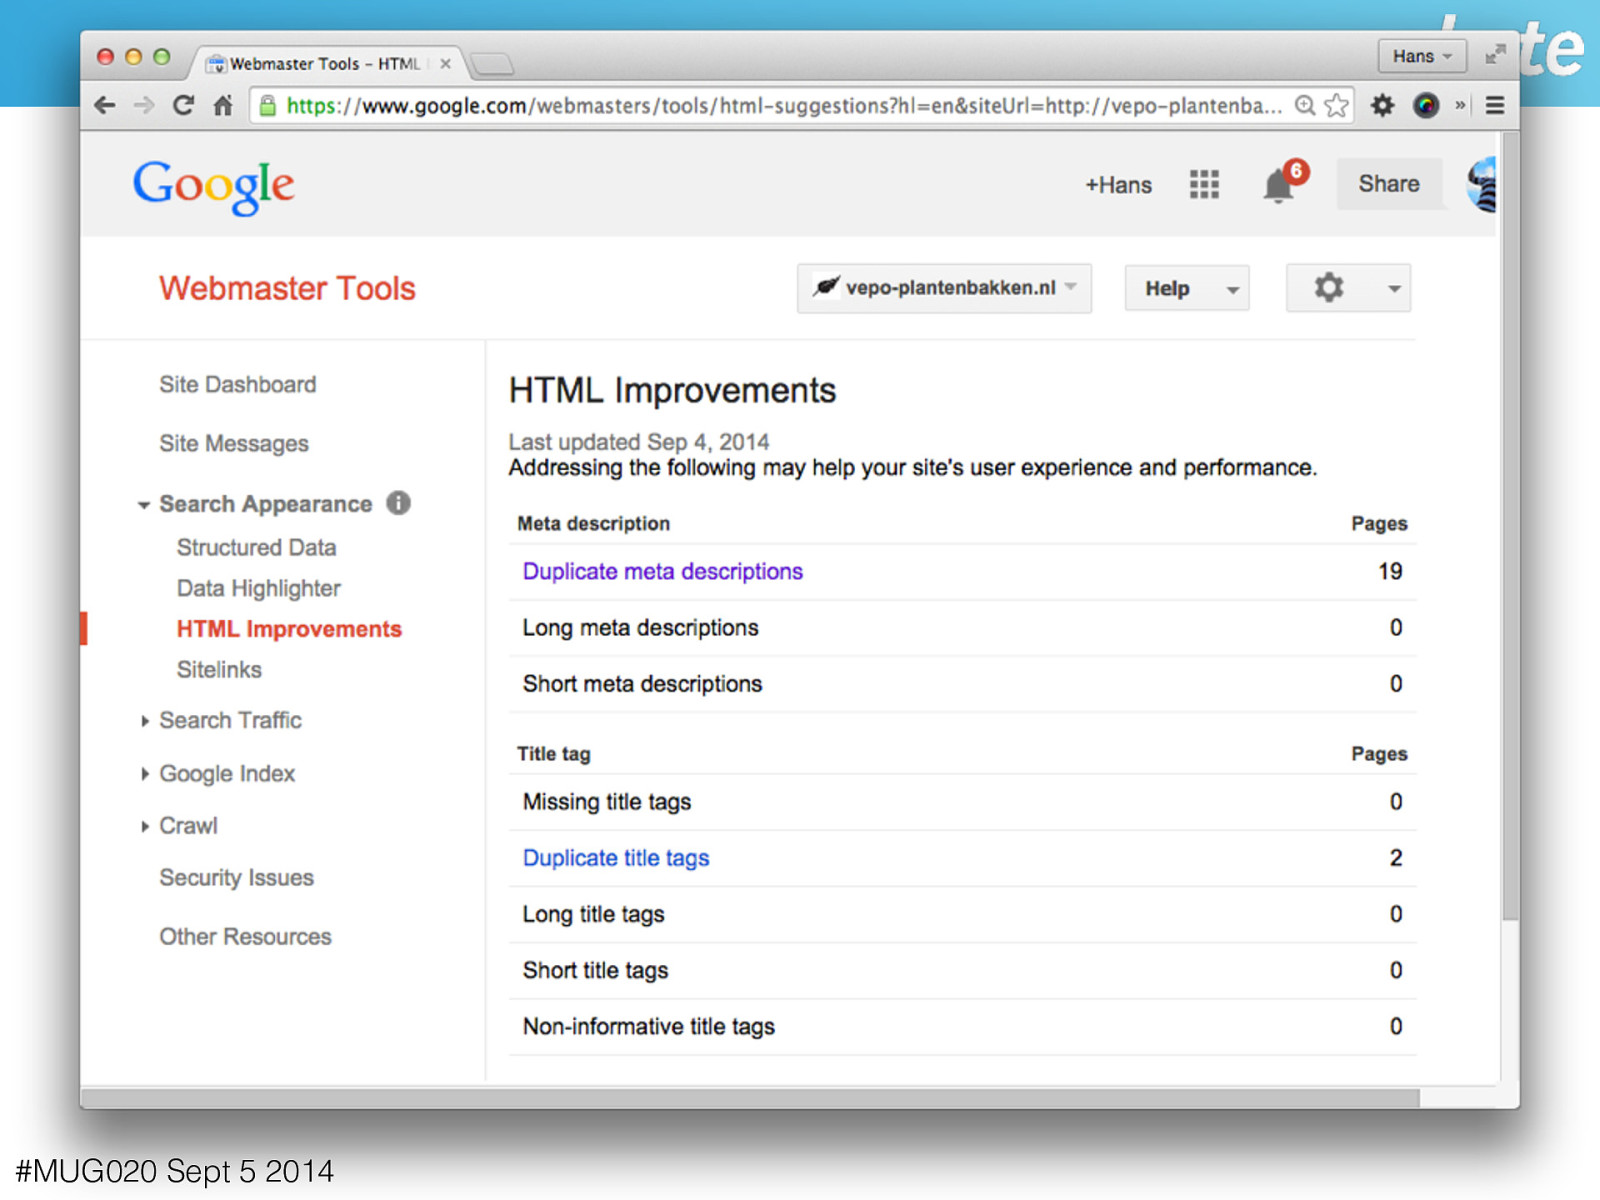
Task: Reload the page with refresh icon
Action: point(183,105)
